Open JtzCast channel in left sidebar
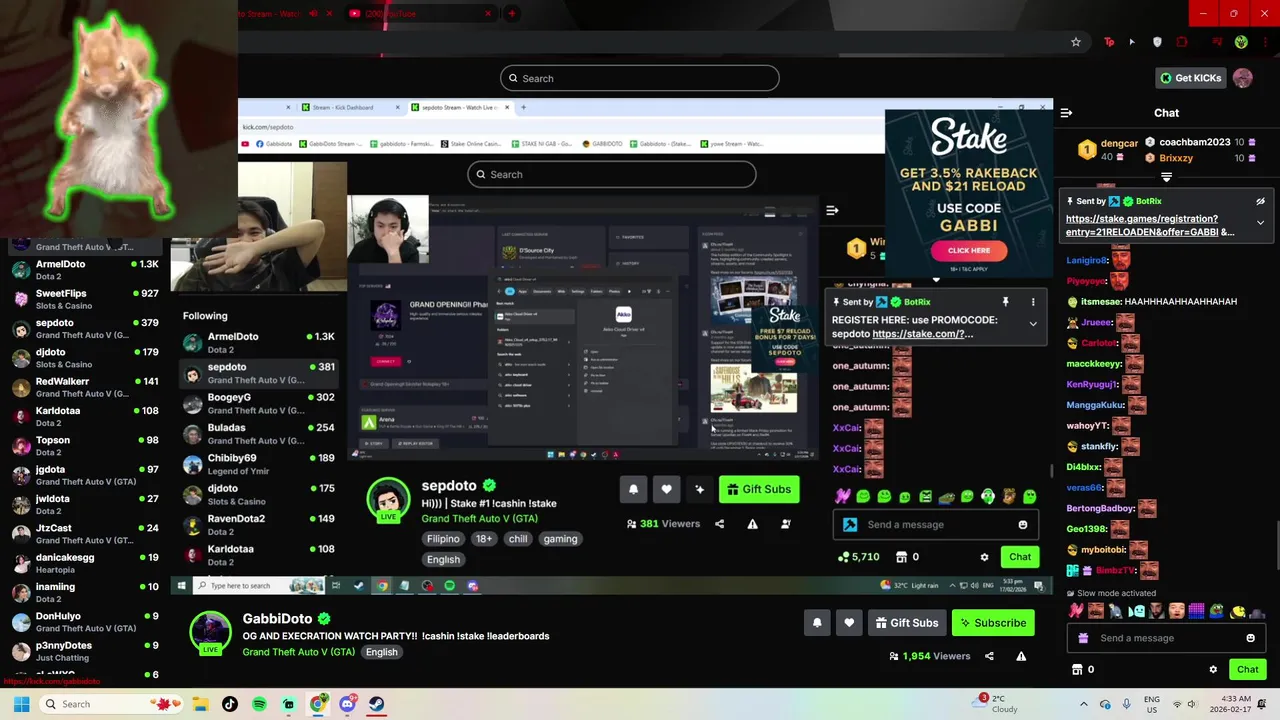Screen dimensions: 1280x720 tap(85, 534)
